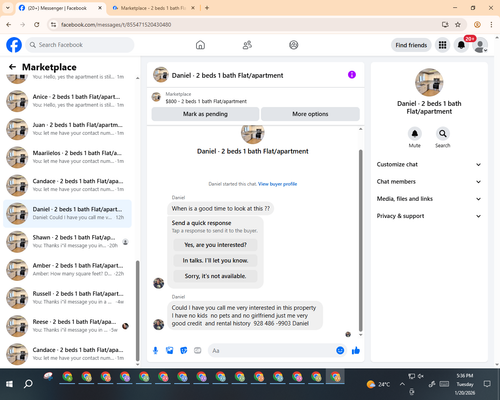Switch to the Marketplace listing browser tab
This screenshot has width=500, height=400.
click(x=153, y=8)
